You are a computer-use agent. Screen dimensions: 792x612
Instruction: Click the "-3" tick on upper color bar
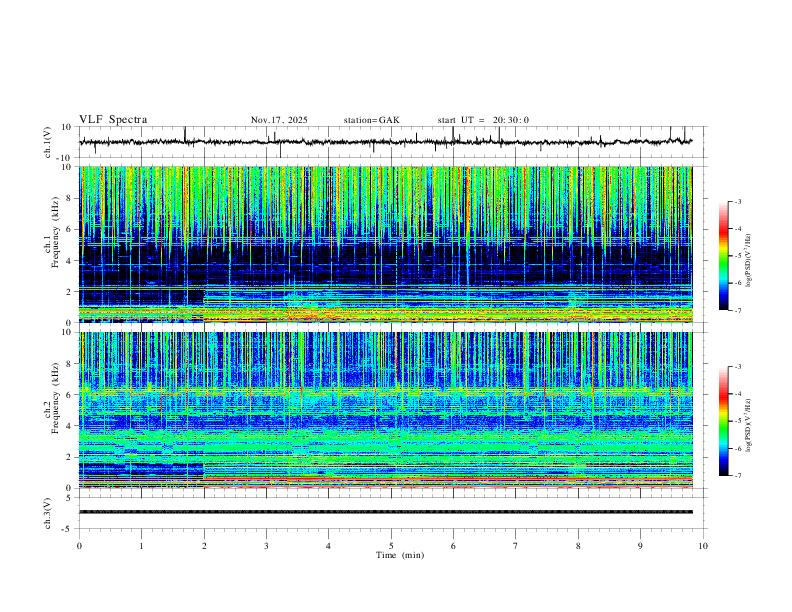pos(737,201)
